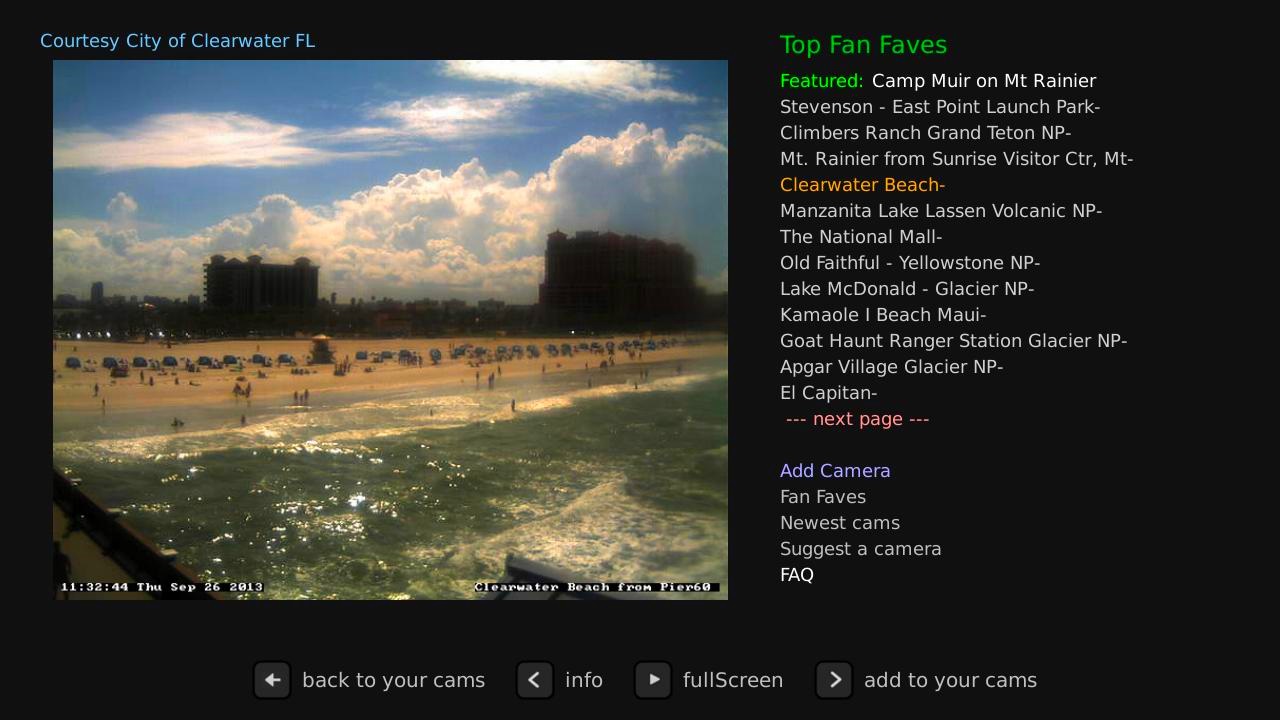Open Courtesy City of Clearwater FL link

(177, 41)
